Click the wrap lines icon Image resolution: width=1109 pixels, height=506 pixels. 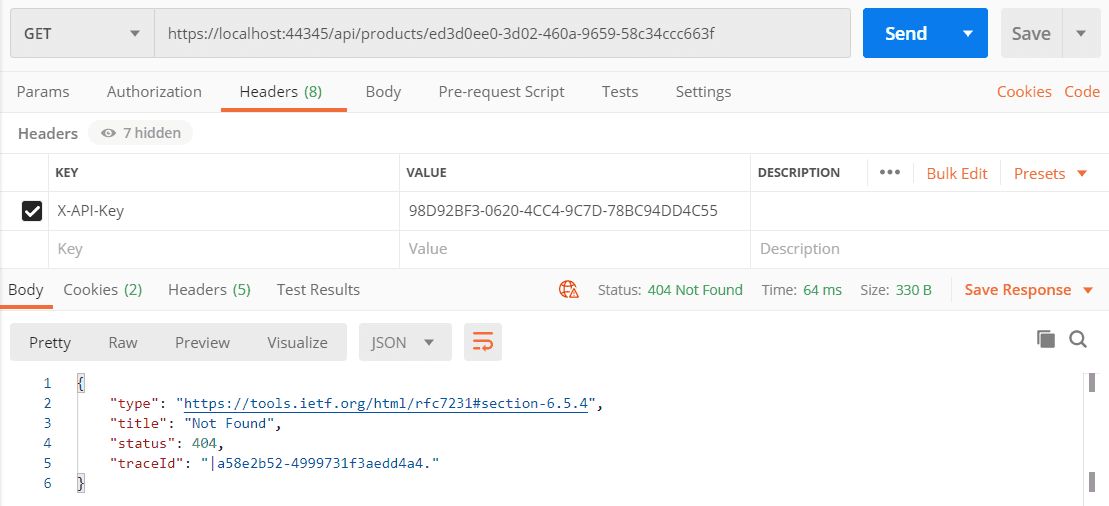click(482, 342)
